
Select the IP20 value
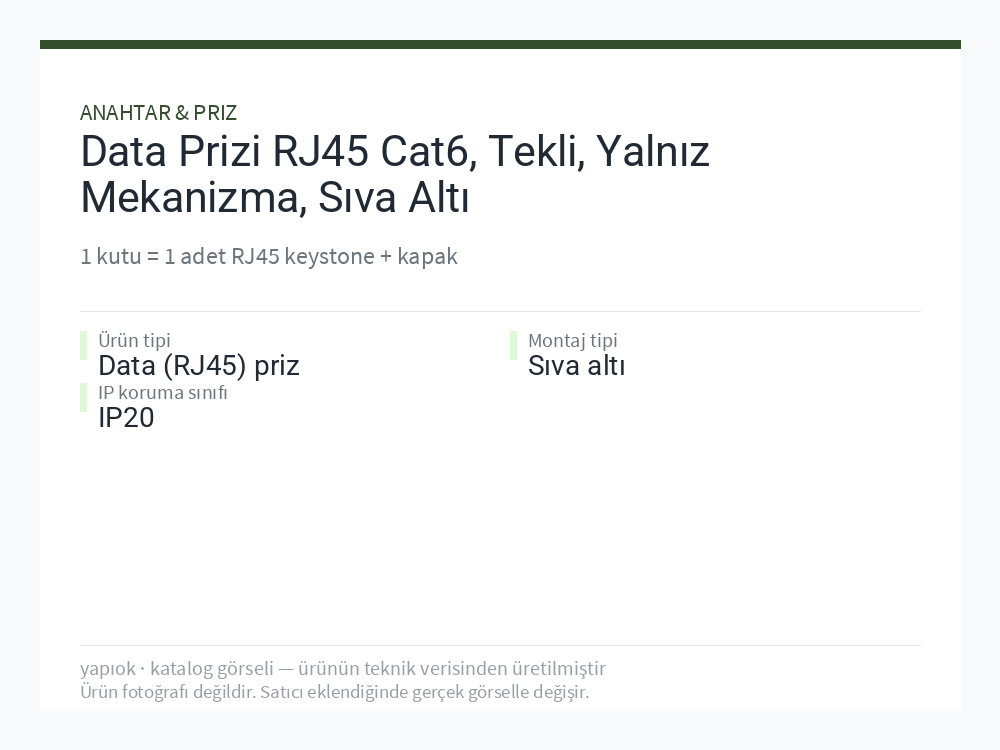pyautogui.click(x=126, y=418)
